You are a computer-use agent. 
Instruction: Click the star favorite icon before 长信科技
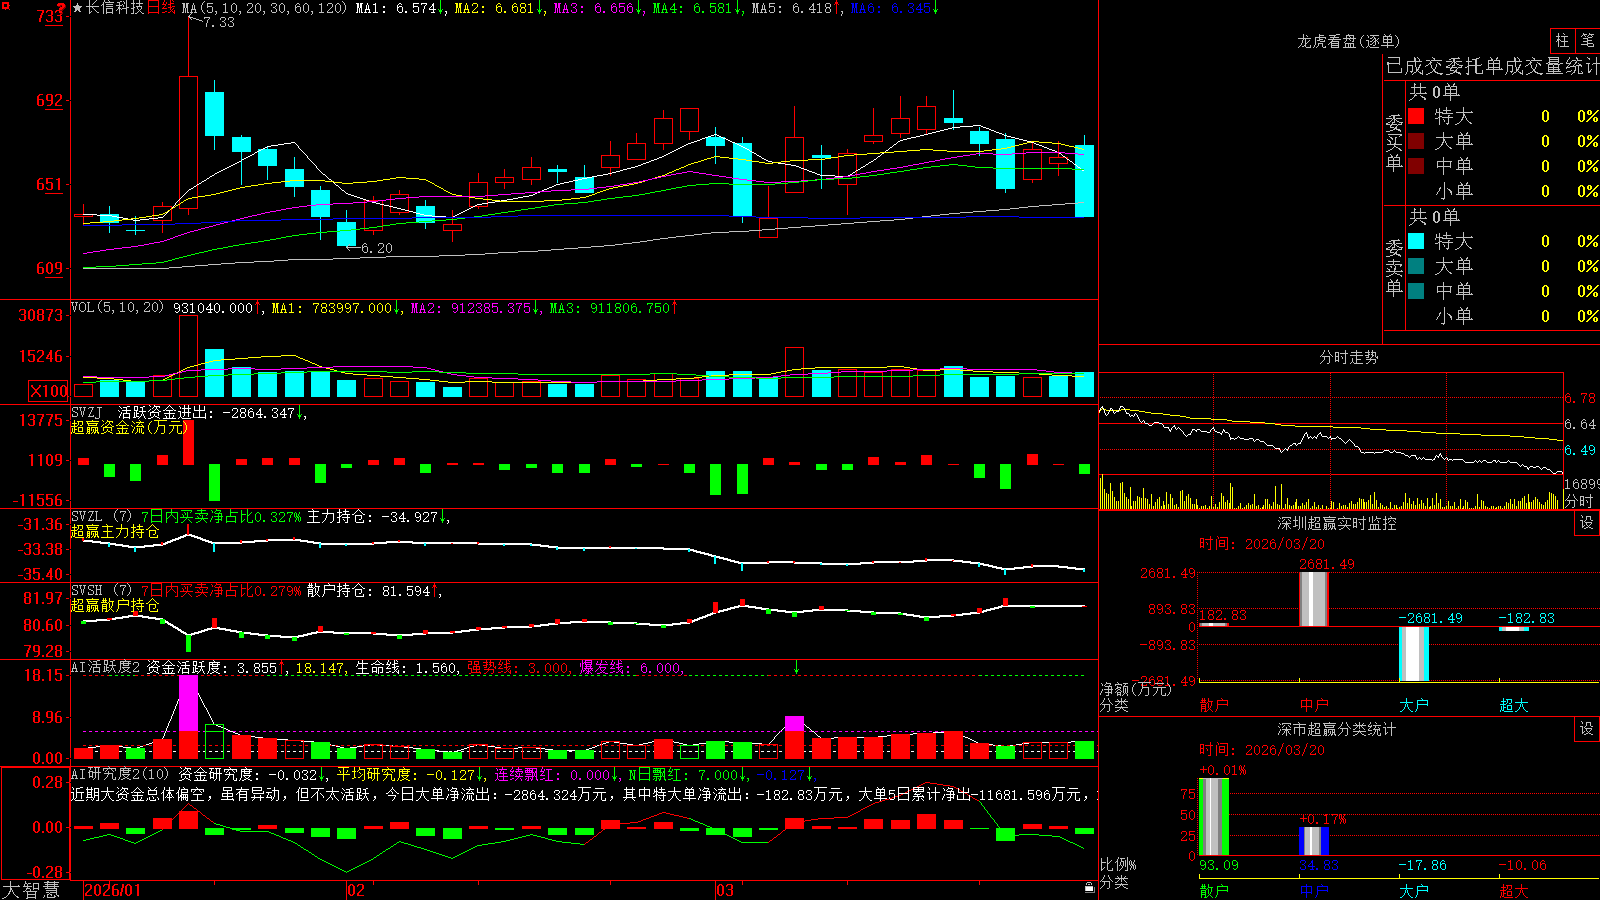pos(77,8)
